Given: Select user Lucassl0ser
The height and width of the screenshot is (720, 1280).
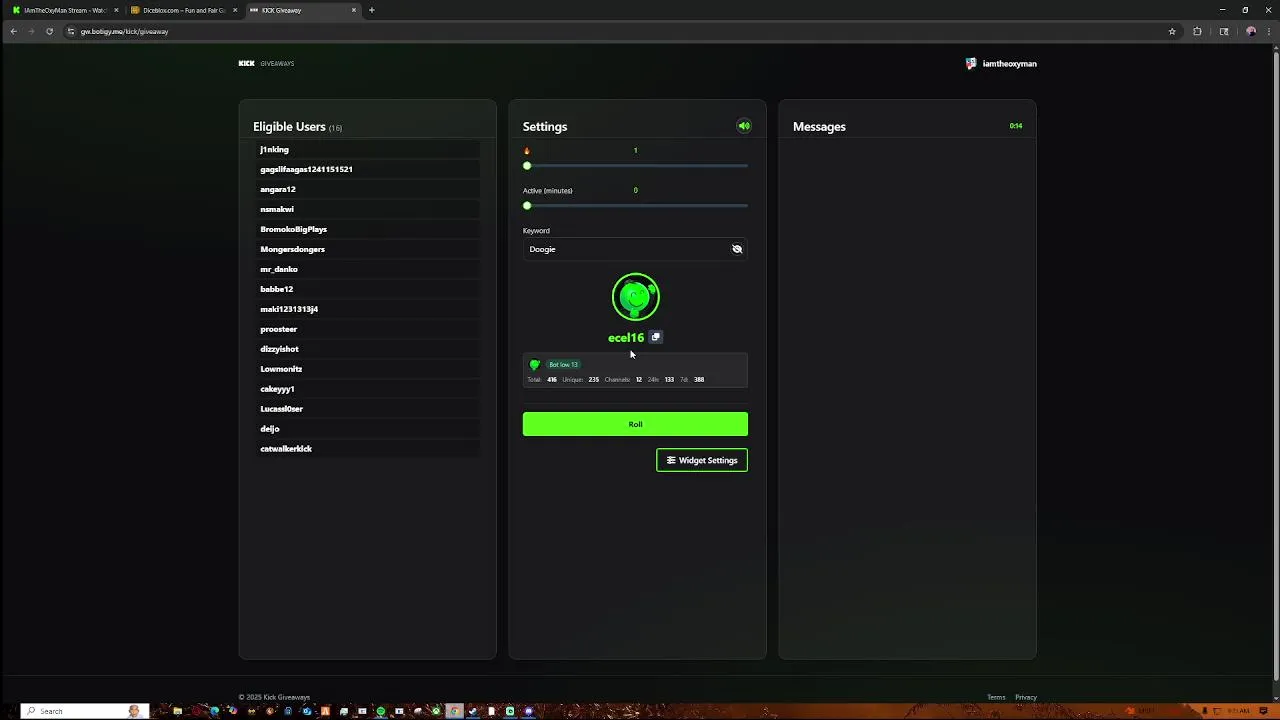Looking at the screenshot, I should point(367,409).
